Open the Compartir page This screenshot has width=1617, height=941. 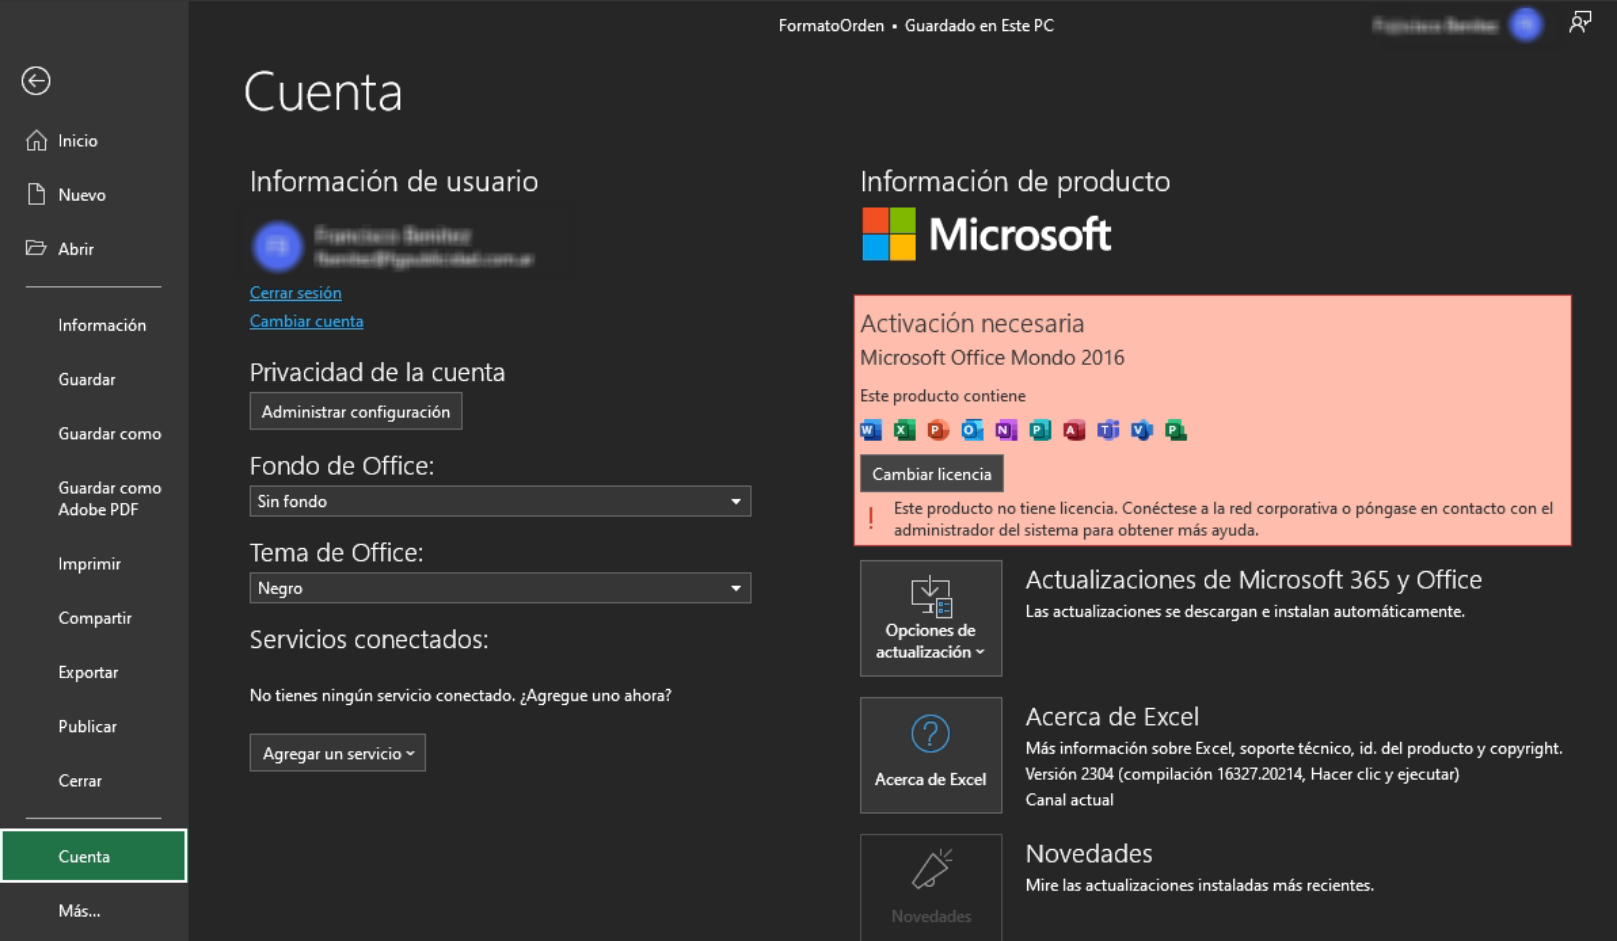(95, 618)
